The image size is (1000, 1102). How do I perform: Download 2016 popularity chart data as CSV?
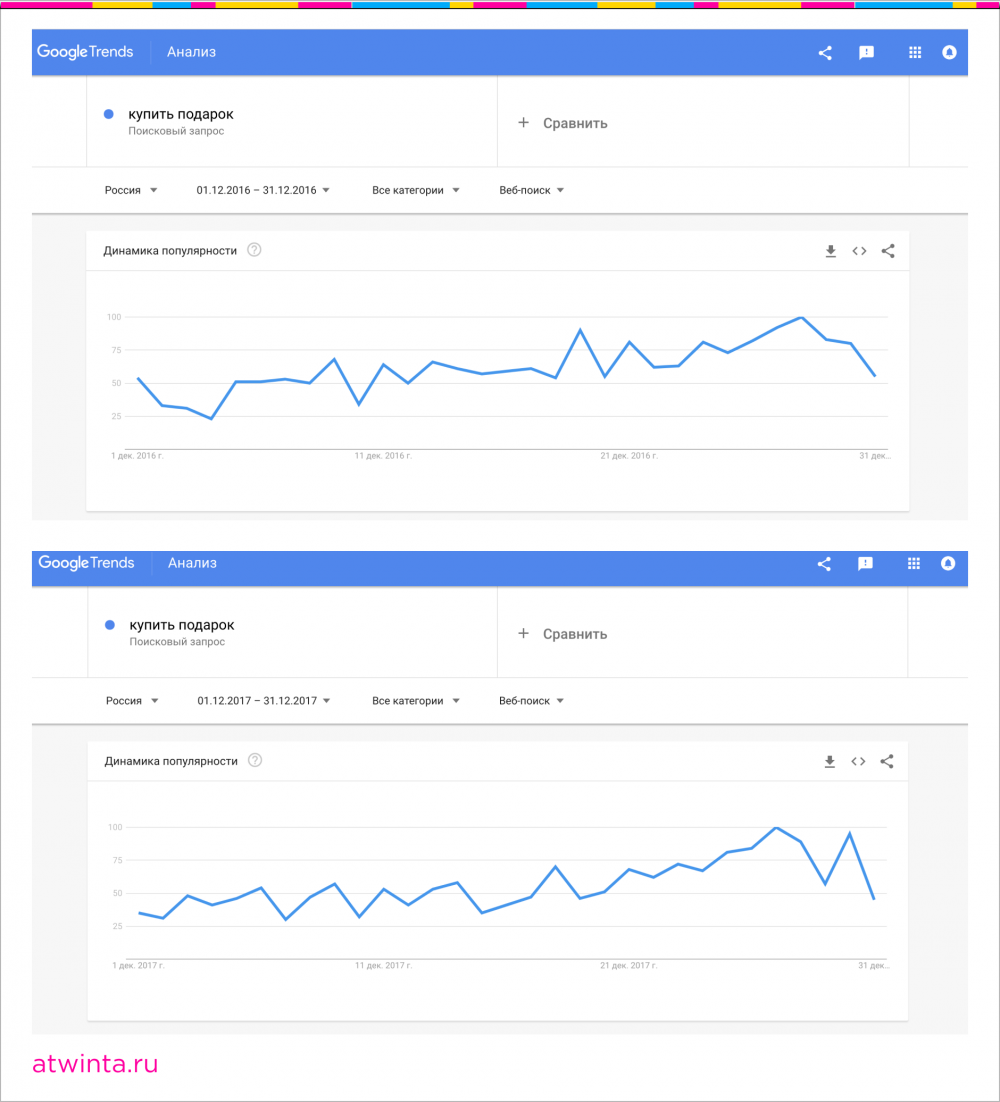click(x=830, y=251)
